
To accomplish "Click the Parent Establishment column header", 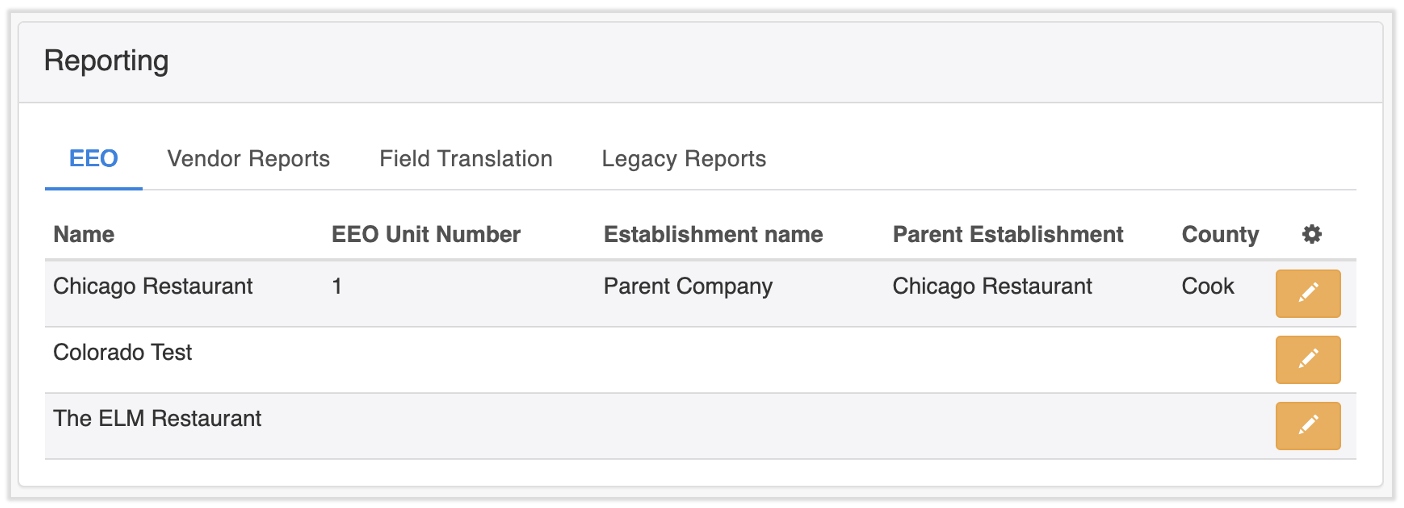I will (1008, 235).
